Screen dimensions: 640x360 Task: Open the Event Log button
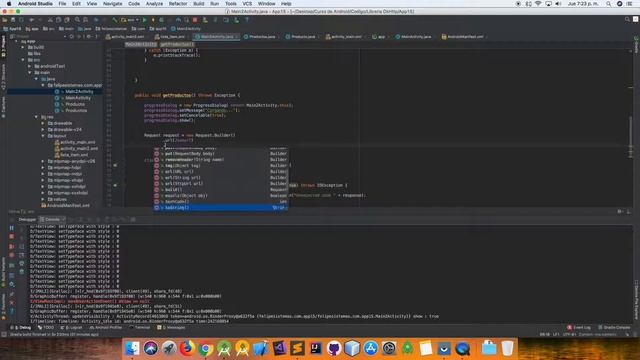[x=579, y=328]
